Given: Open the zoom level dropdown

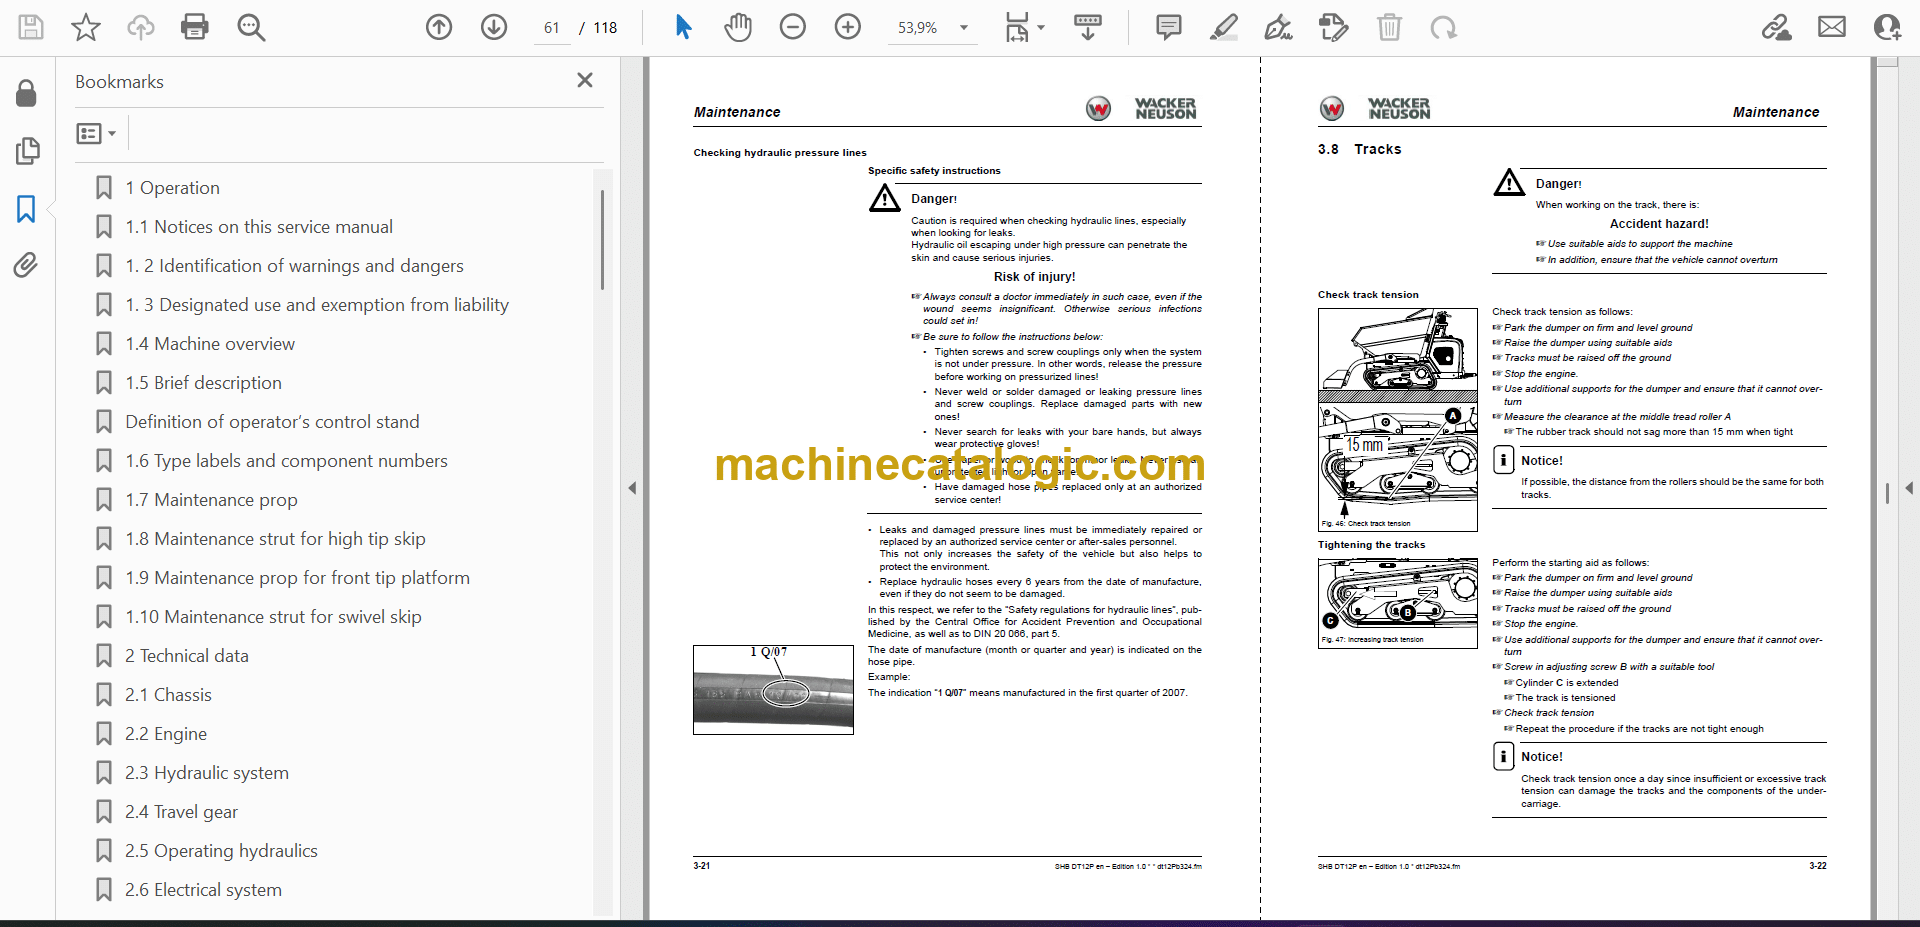Looking at the screenshot, I should (x=964, y=28).
